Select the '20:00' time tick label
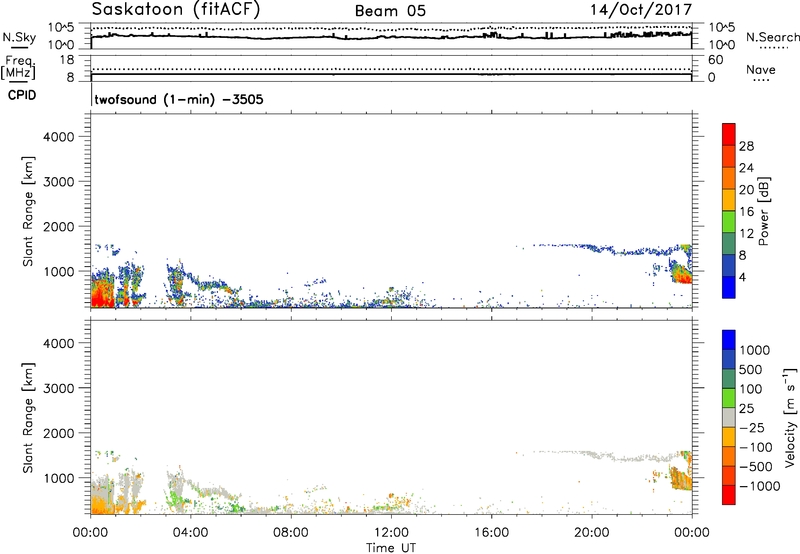Viewport: 800px width, 554px height. pos(592,533)
